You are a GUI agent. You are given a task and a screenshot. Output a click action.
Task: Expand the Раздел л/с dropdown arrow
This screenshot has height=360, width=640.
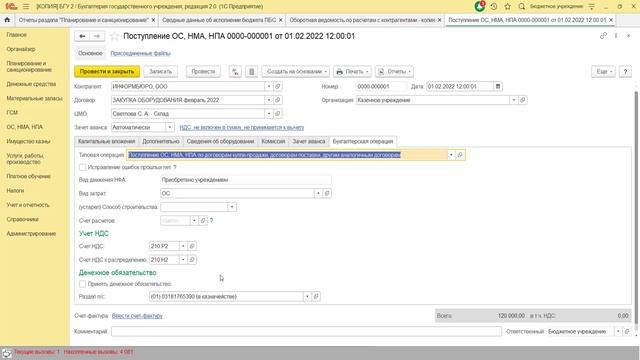pyautogui.click(x=307, y=296)
